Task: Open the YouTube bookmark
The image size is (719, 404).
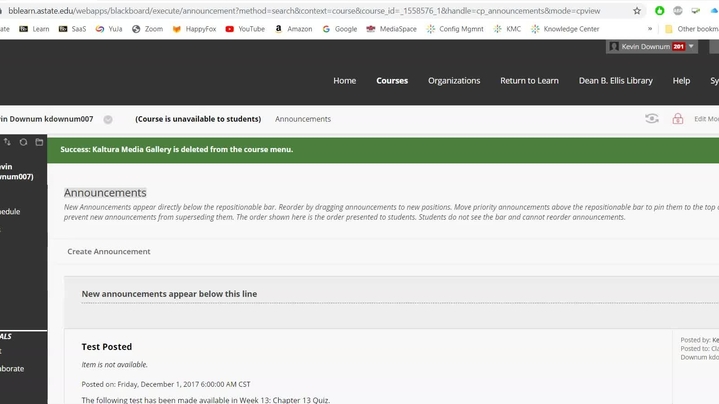Action: click(x=245, y=29)
